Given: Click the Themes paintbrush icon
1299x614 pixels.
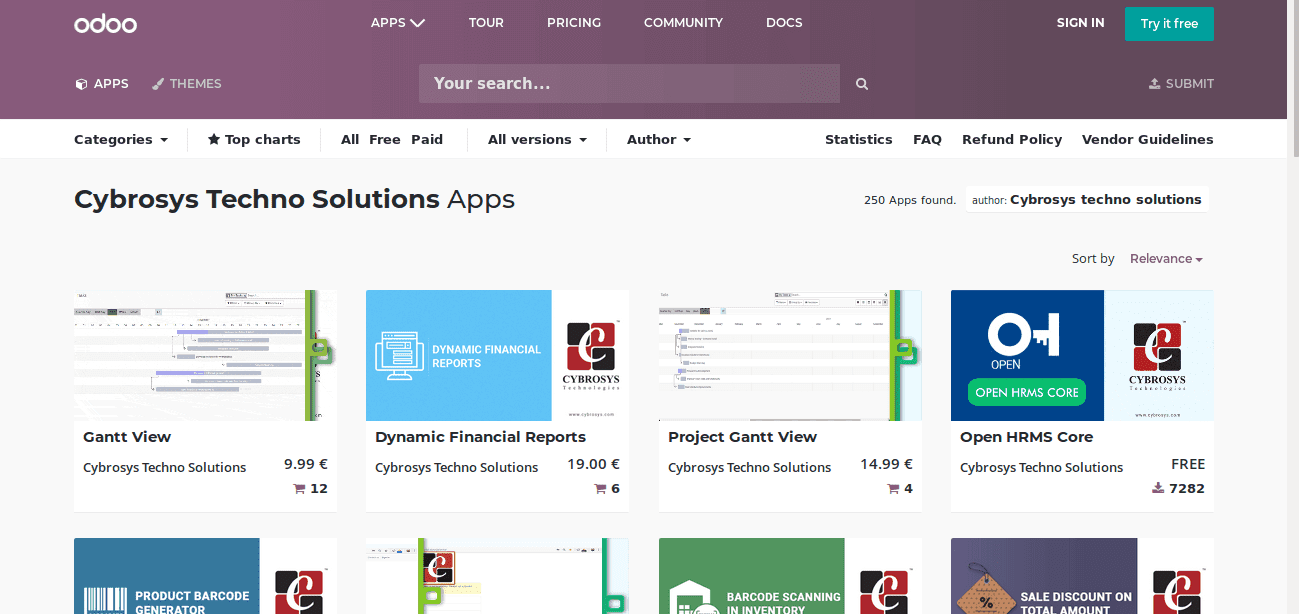Looking at the screenshot, I should click(x=158, y=84).
